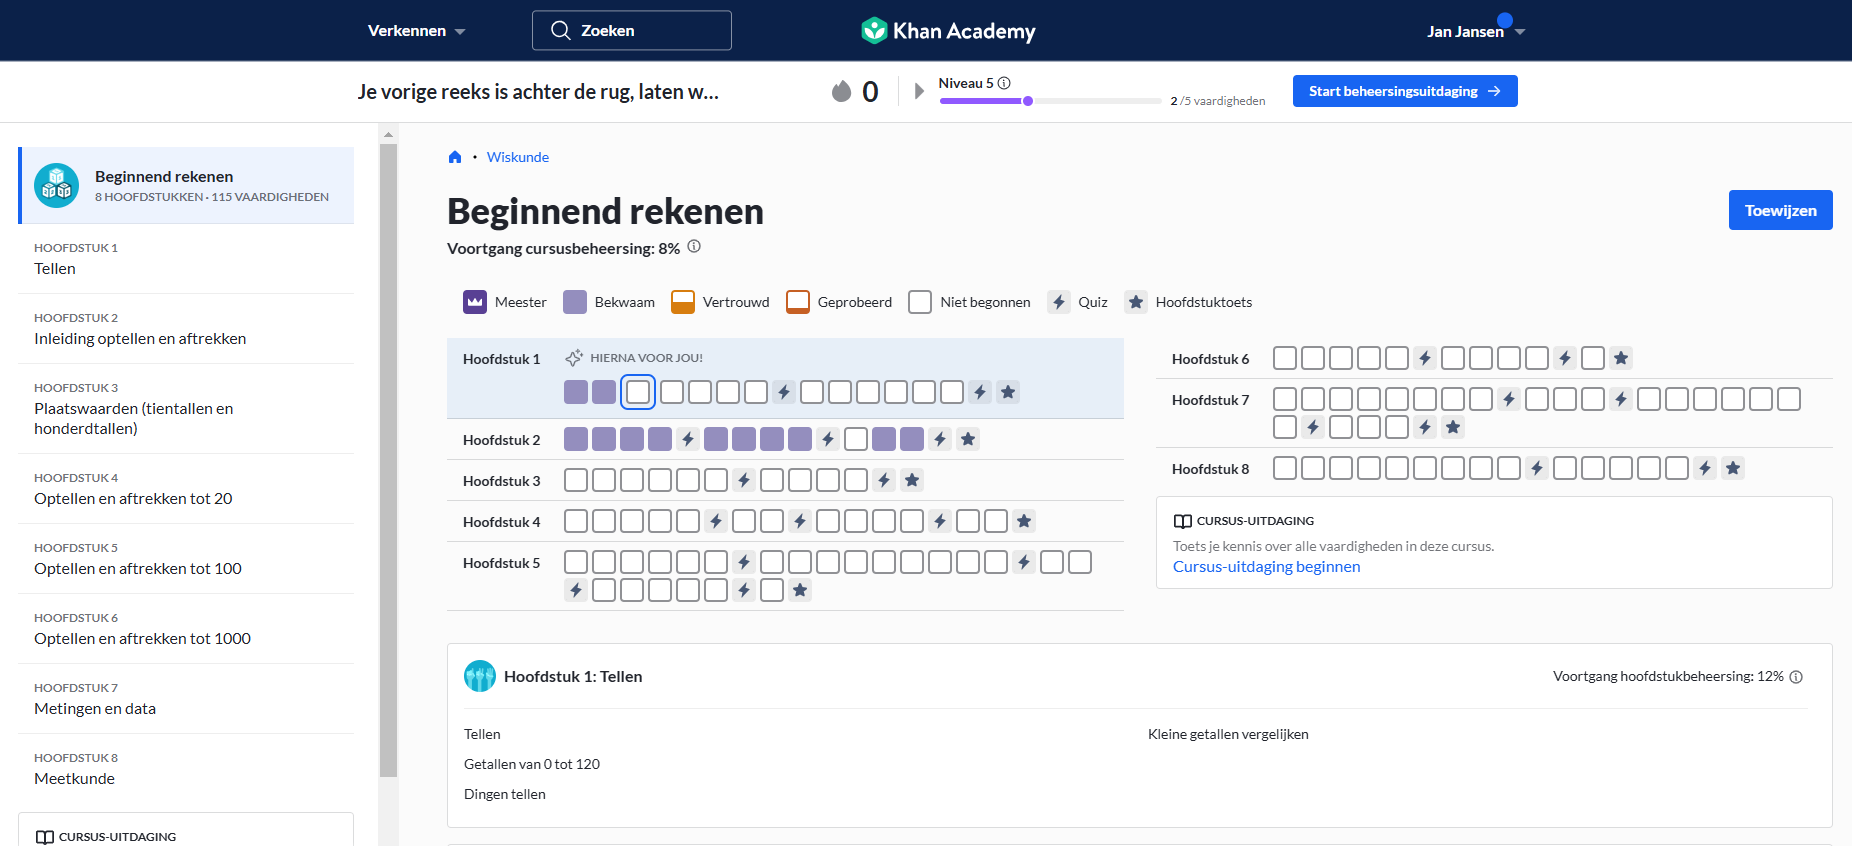The width and height of the screenshot is (1852, 846).
Task: Open the first quiz bolt in Hoofdstuk 8
Action: 1537,468
